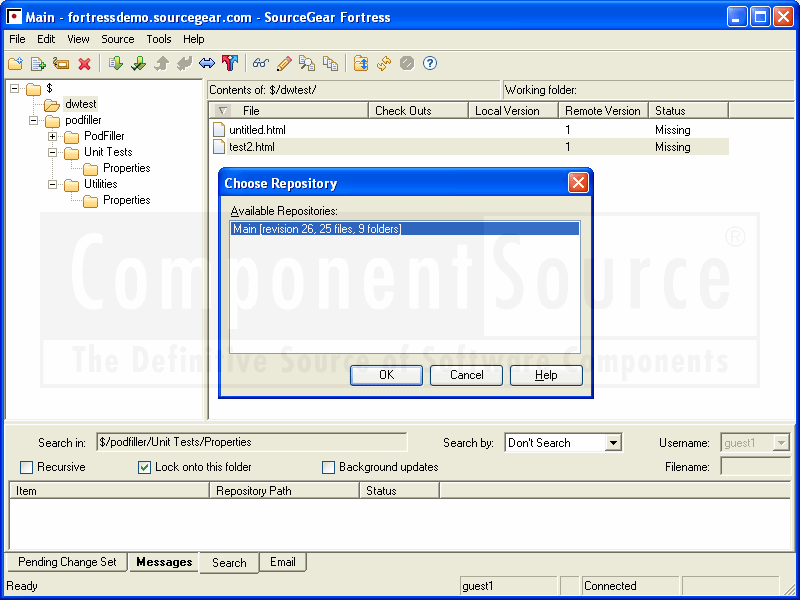This screenshot has width=800, height=600.
Task: Click the Fortress application icon in title bar
Action: (14, 17)
